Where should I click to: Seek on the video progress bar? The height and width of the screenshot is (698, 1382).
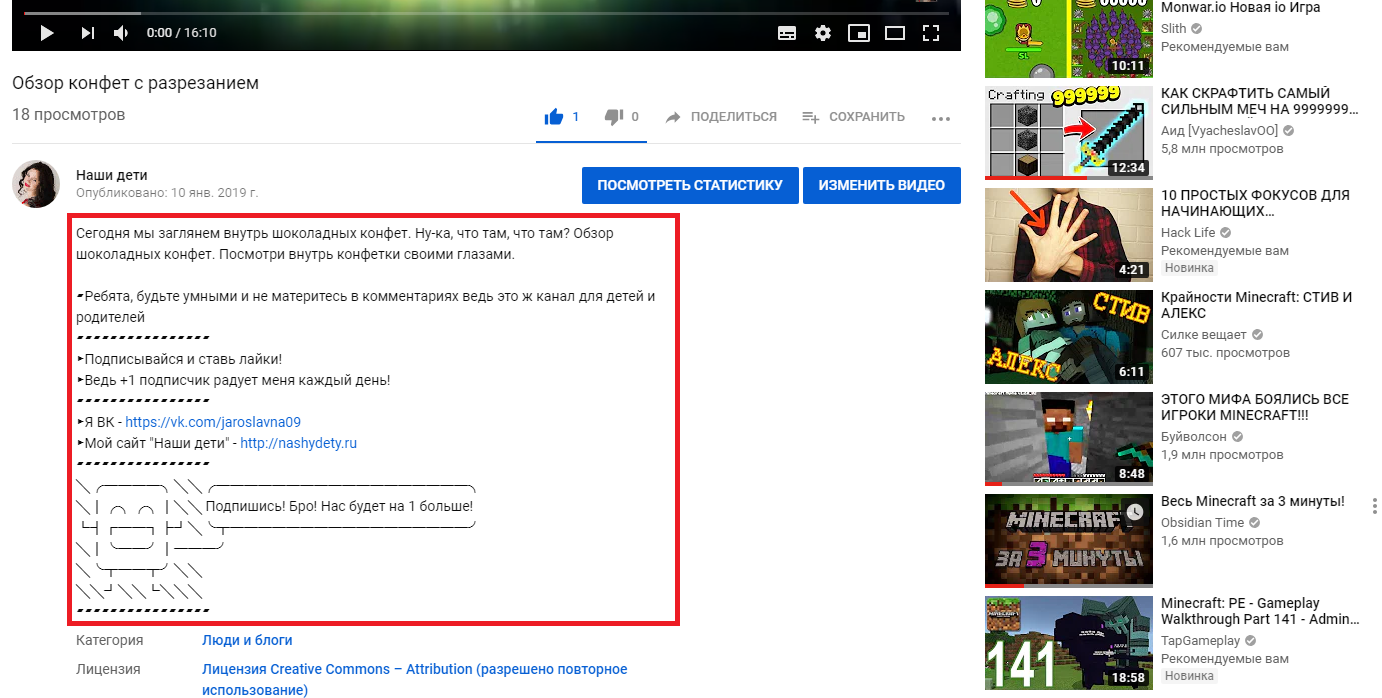coord(486,13)
